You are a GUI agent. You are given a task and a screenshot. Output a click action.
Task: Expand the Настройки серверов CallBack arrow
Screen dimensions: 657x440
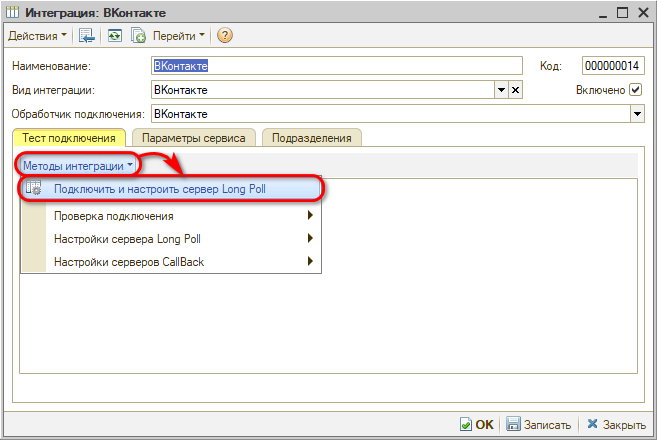point(310,261)
